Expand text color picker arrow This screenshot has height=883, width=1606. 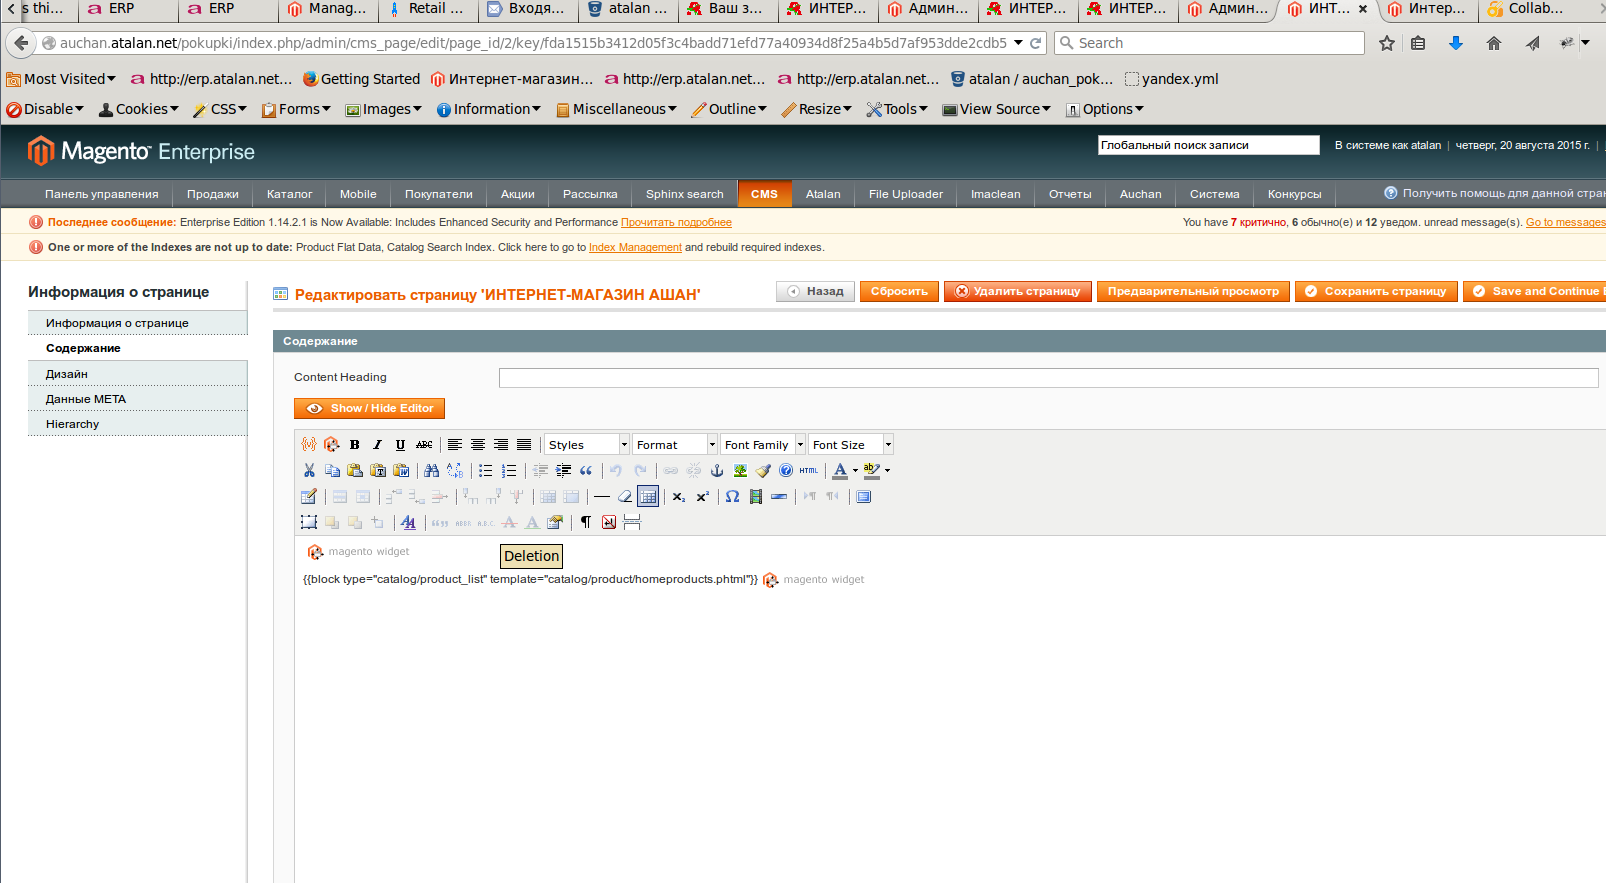coord(855,470)
